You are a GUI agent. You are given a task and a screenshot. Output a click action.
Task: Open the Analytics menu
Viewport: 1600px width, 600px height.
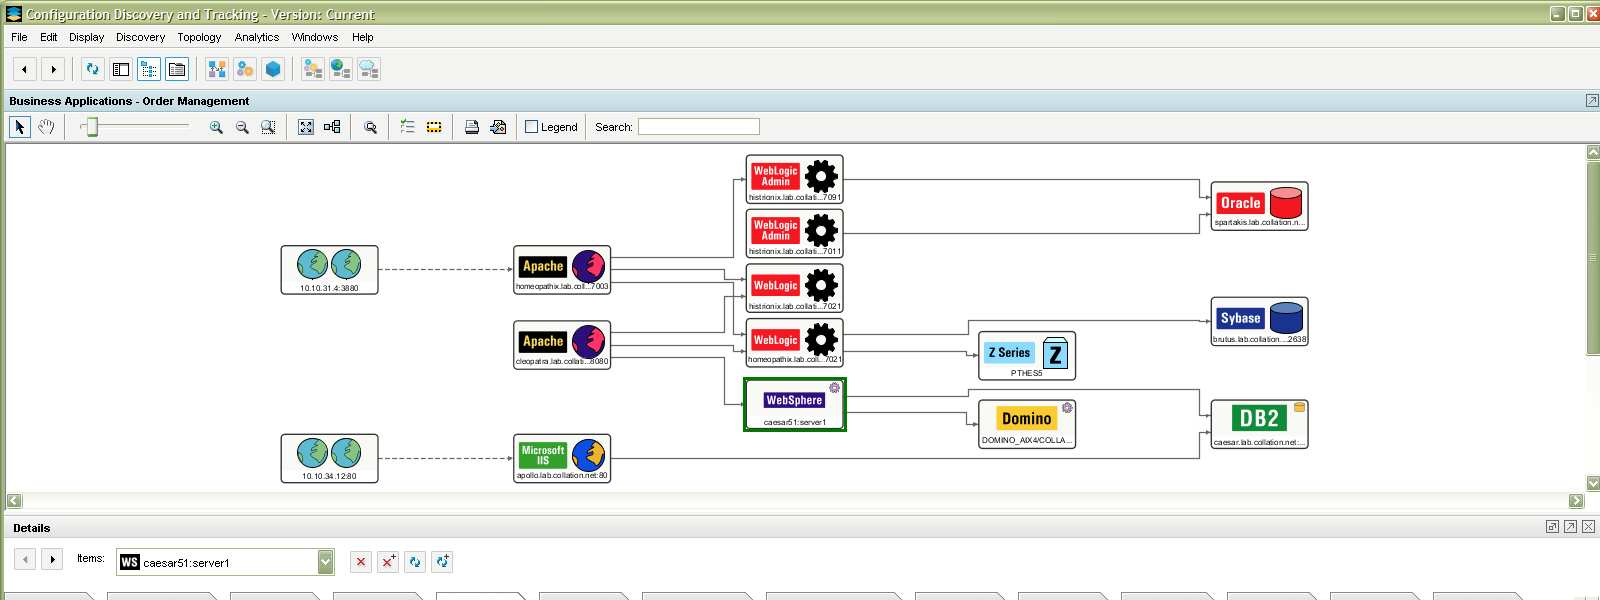(257, 37)
